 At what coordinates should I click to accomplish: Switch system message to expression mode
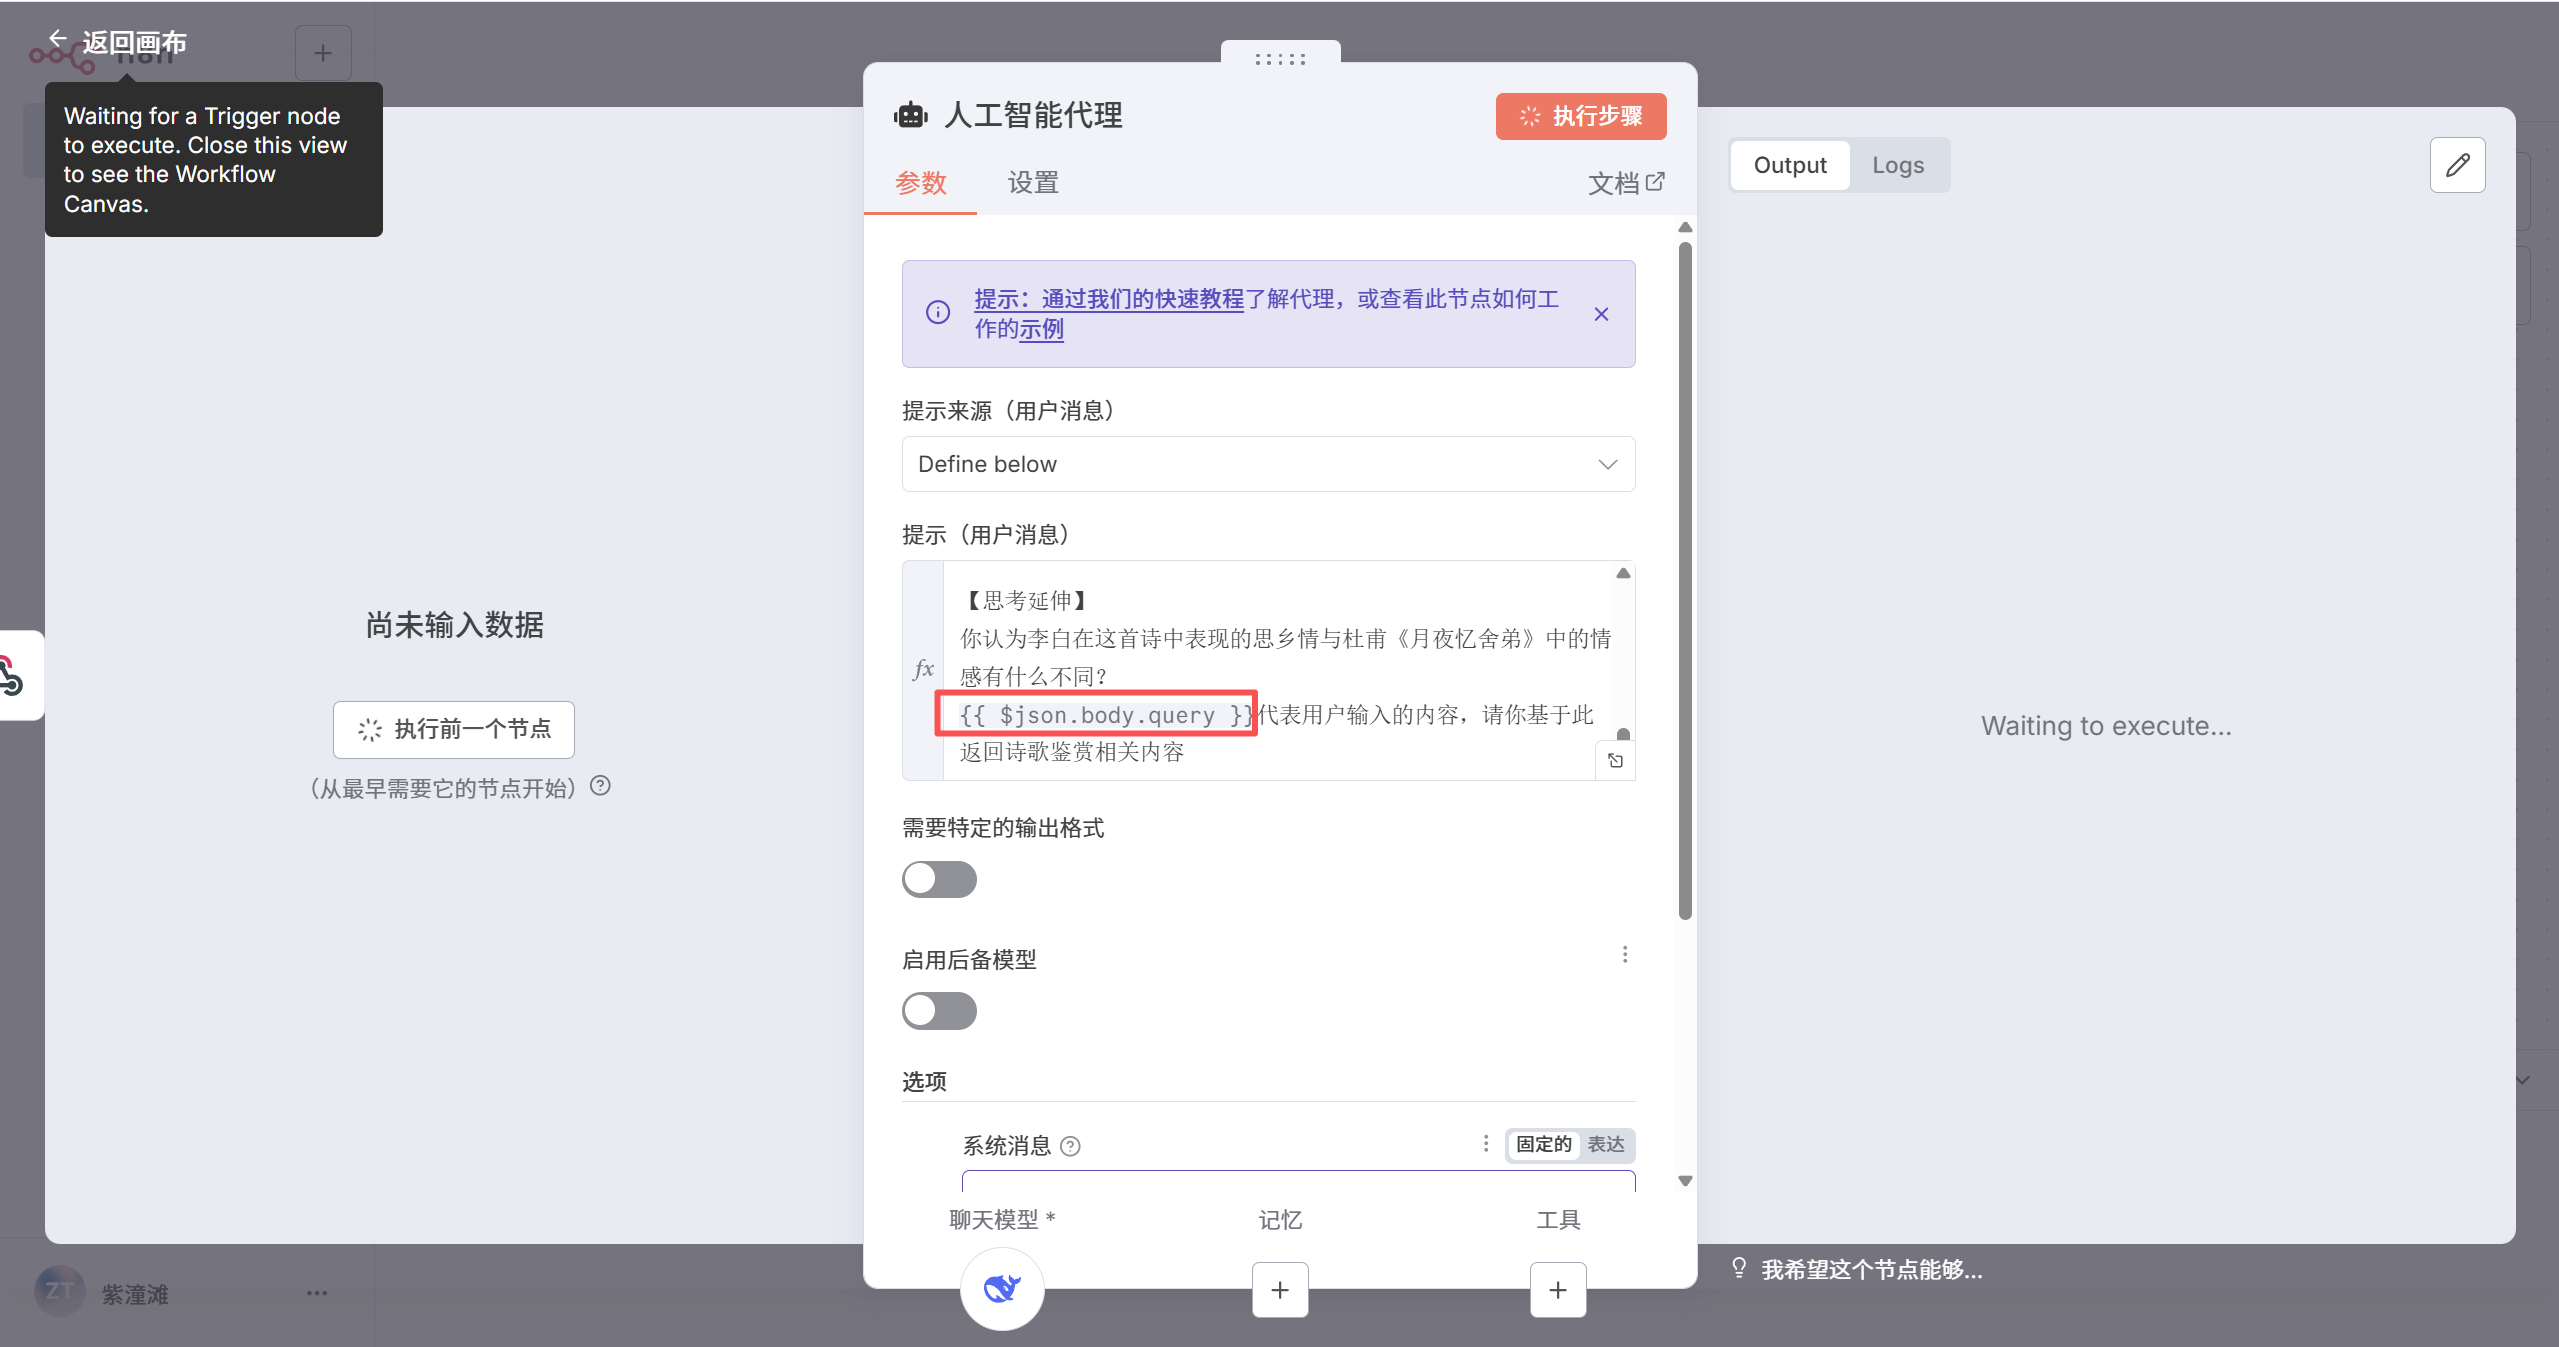[x=1606, y=1144]
